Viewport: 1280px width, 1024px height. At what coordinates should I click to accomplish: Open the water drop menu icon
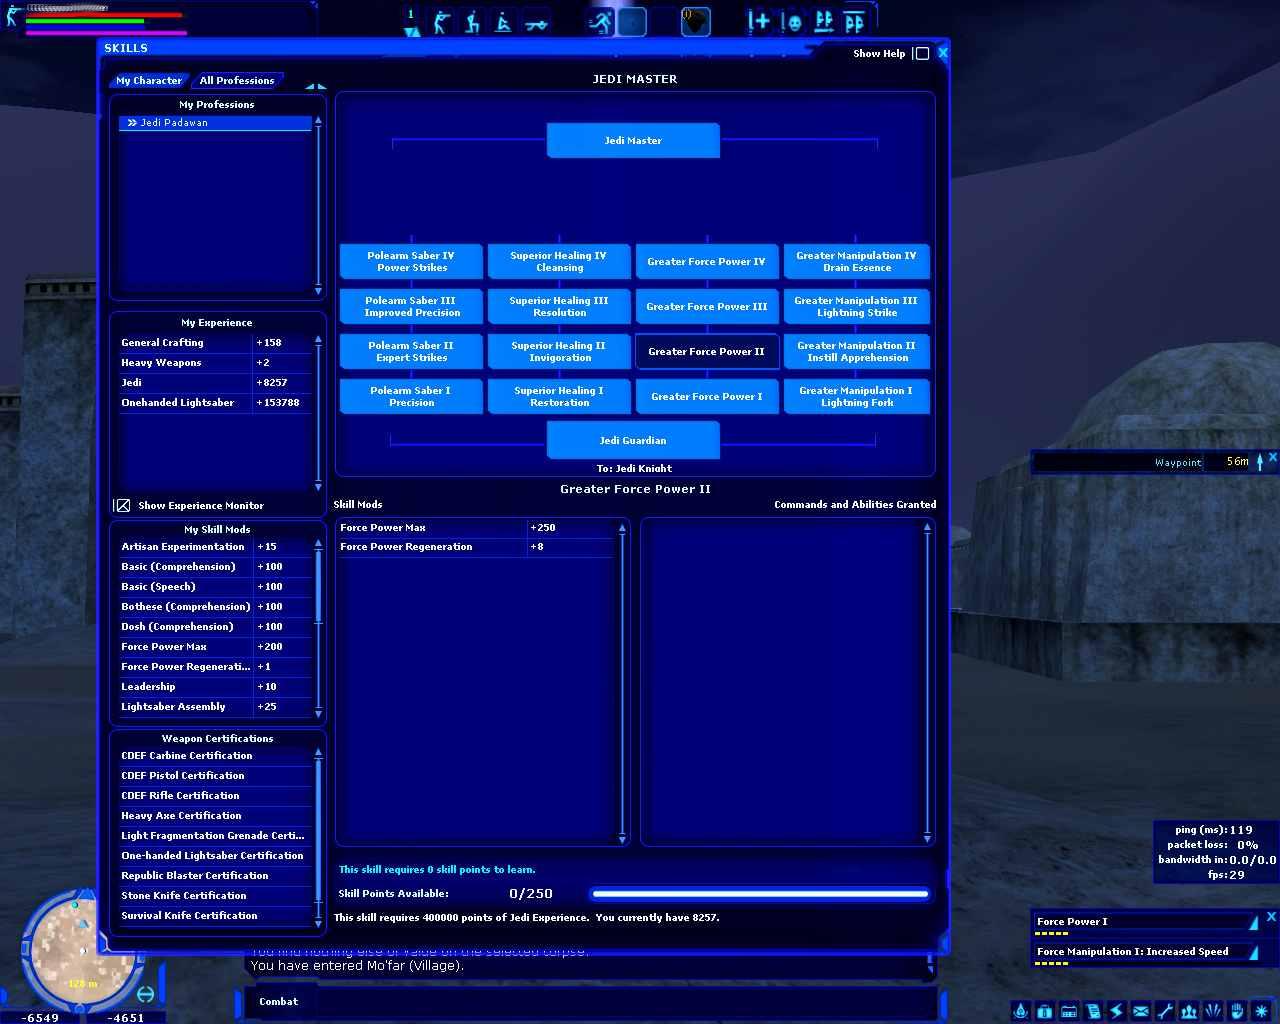pos(1020,1011)
